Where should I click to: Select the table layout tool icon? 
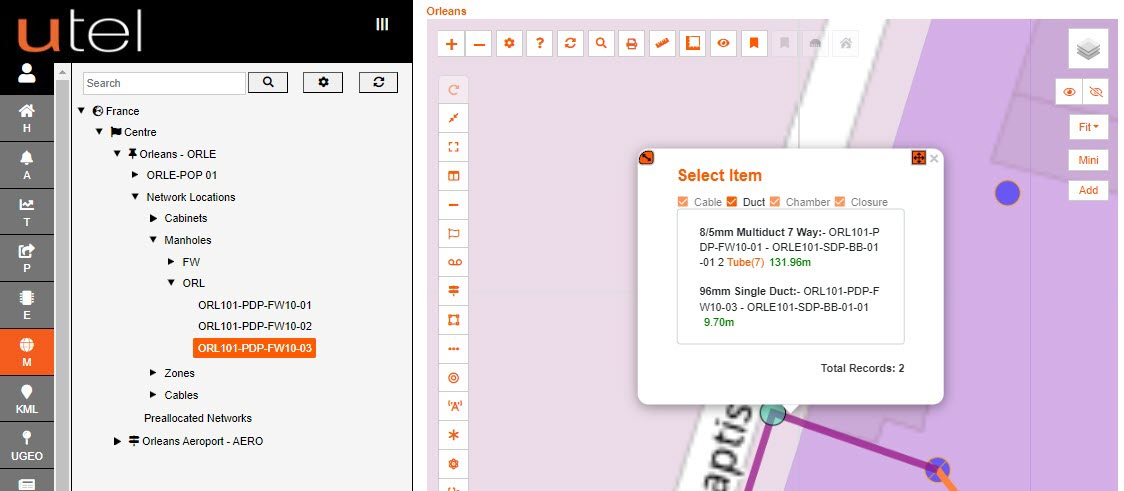coord(453,176)
